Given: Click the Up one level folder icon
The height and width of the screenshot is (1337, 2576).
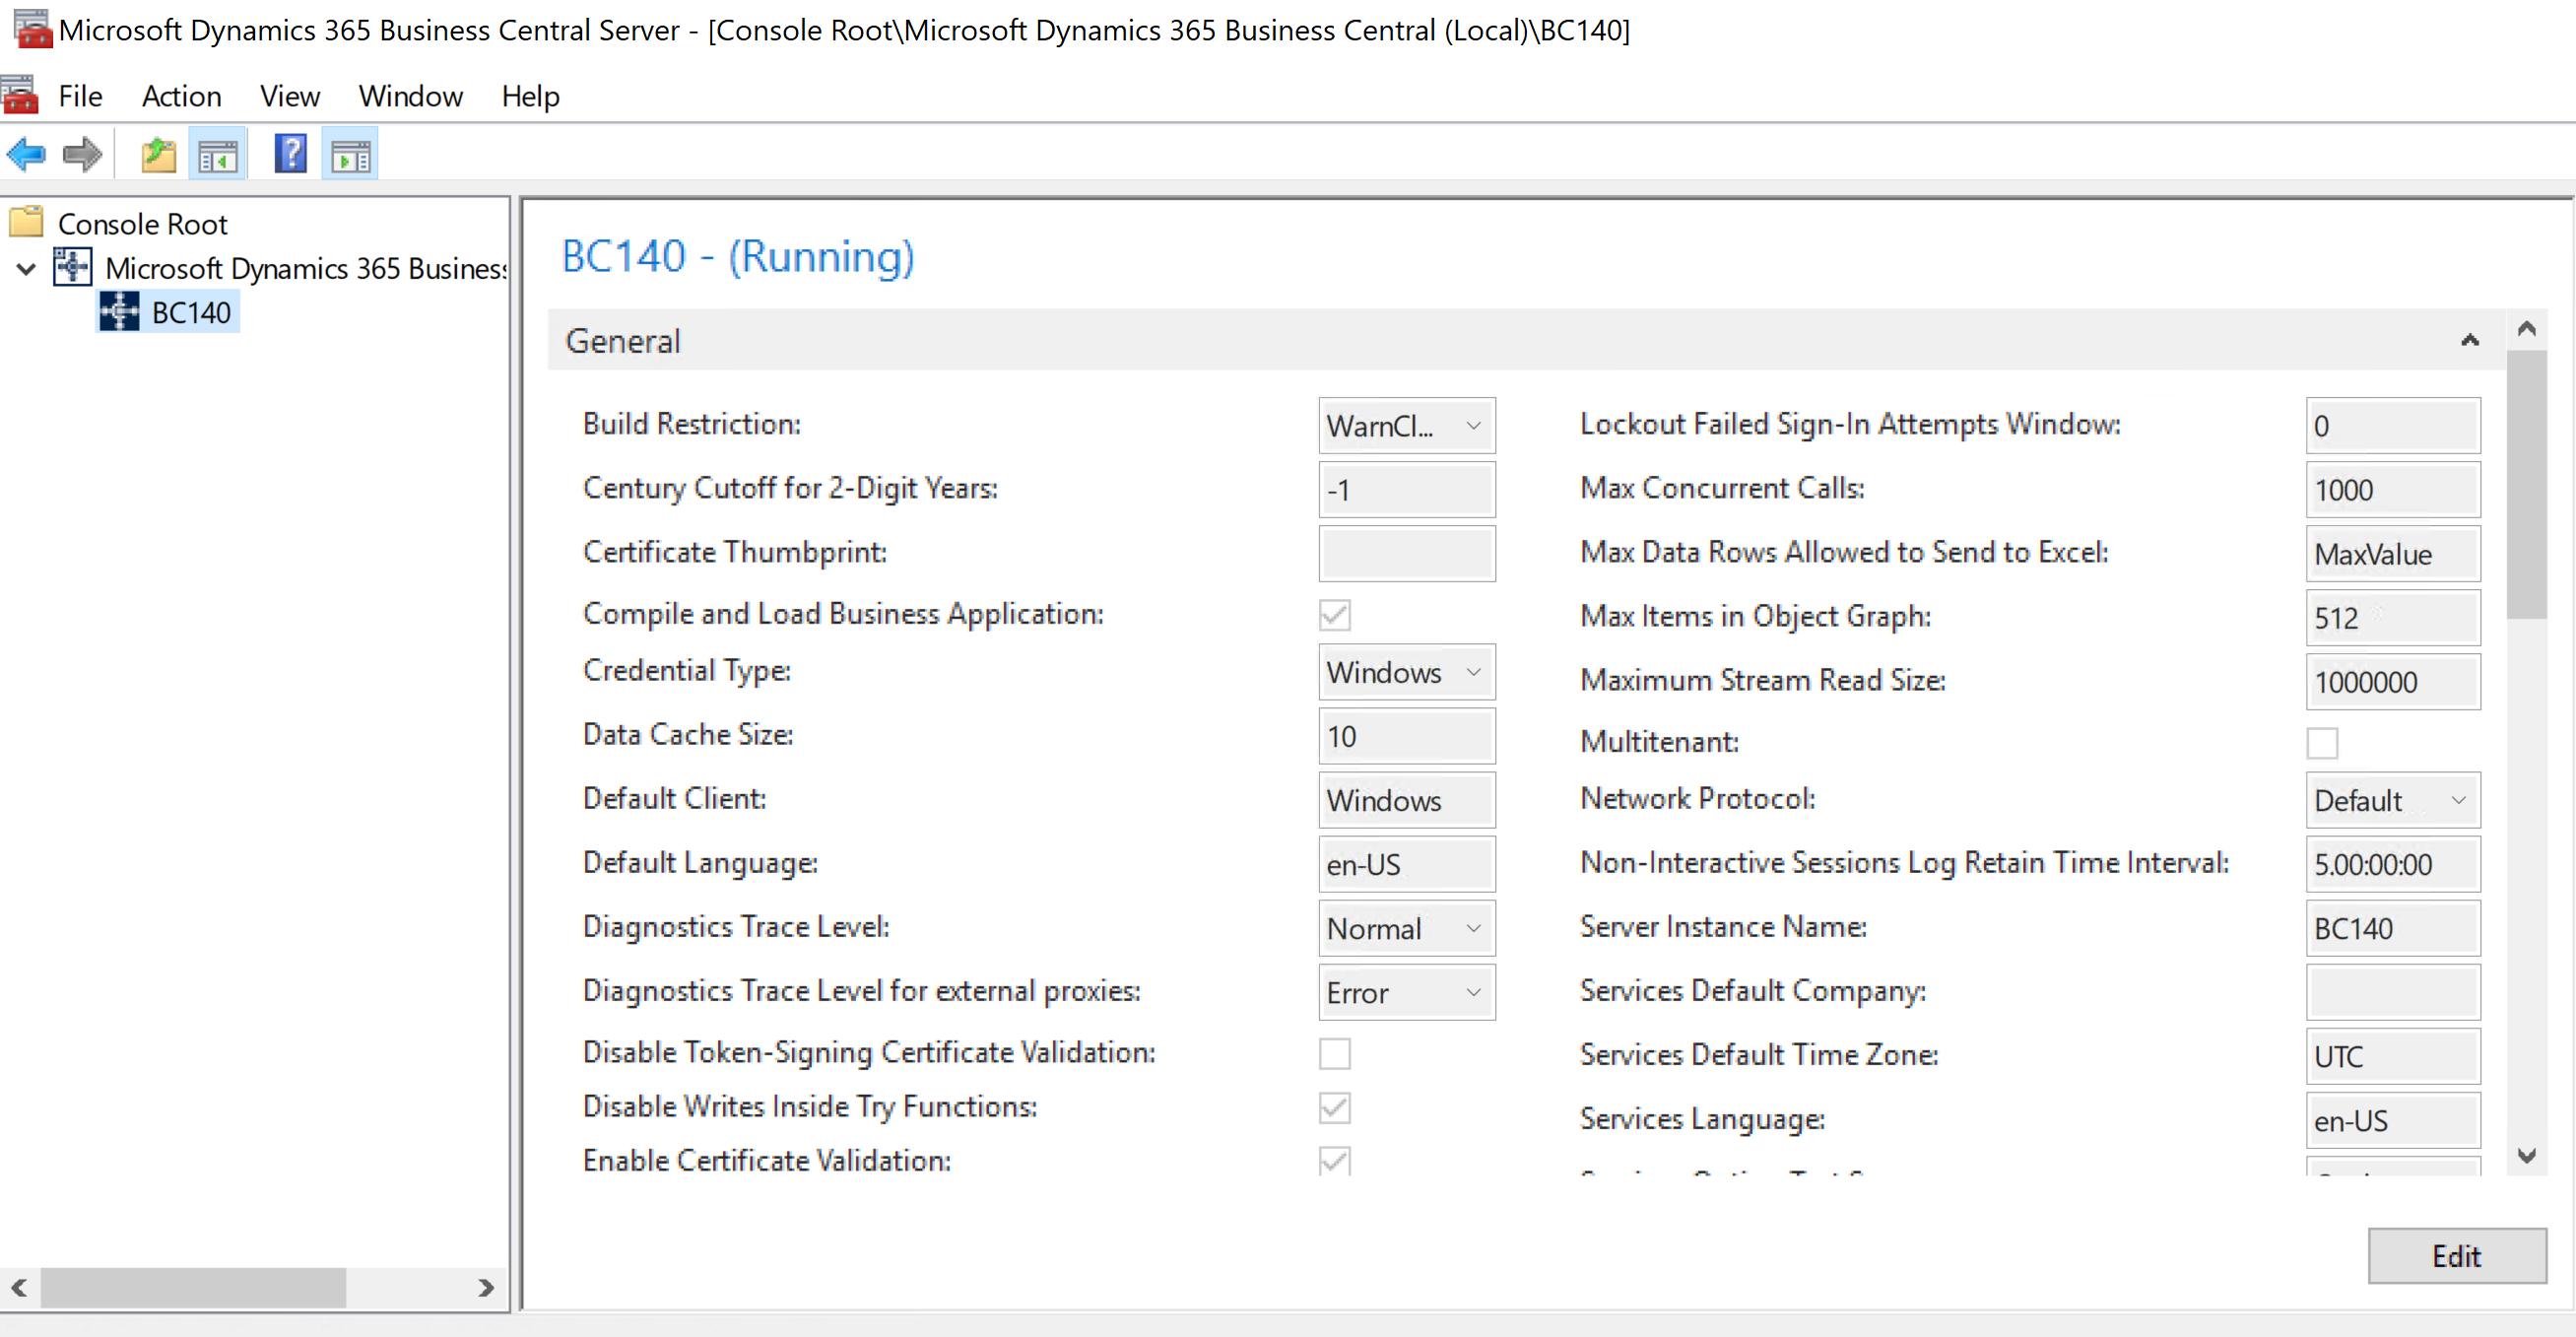Looking at the screenshot, I should click(158, 156).
